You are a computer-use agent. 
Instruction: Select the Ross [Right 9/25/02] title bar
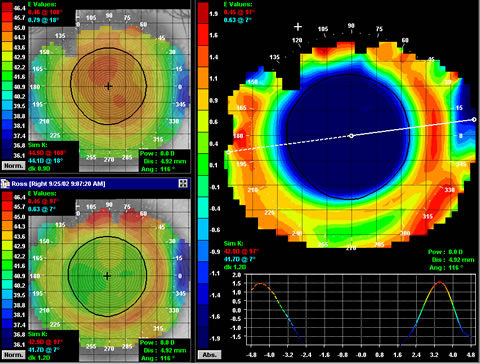coord(95,183)
